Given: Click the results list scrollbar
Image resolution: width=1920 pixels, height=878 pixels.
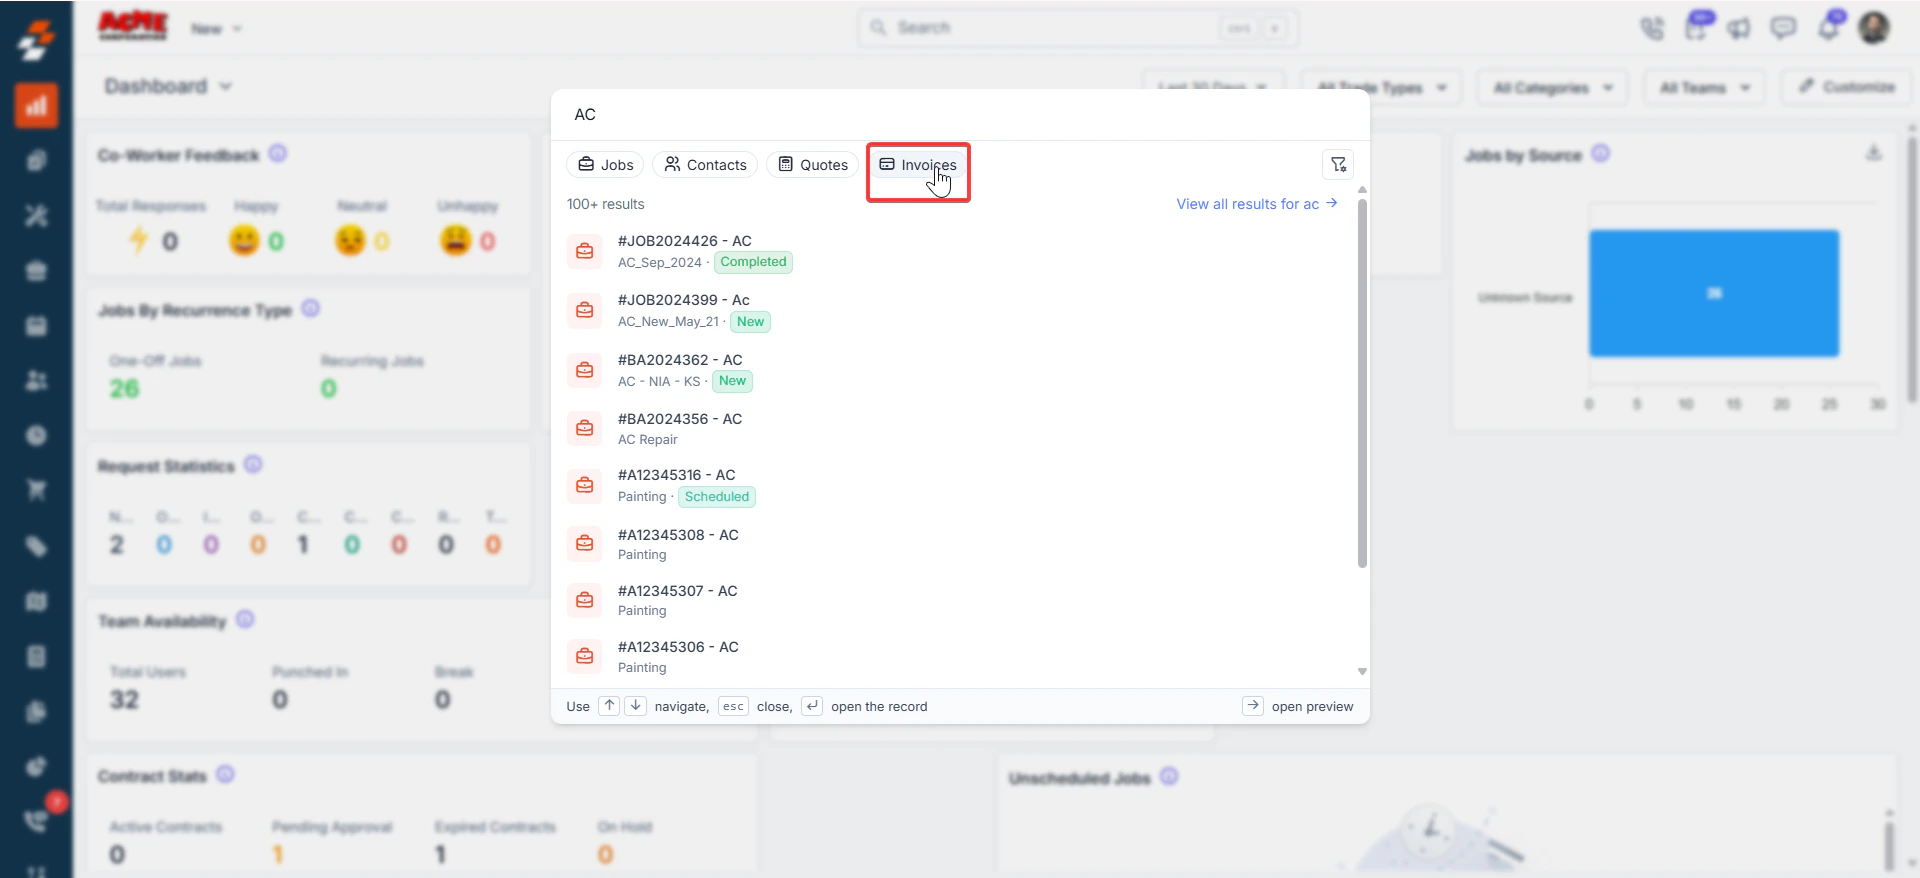Looking at the screenshot, I should tap(1362, 383).
